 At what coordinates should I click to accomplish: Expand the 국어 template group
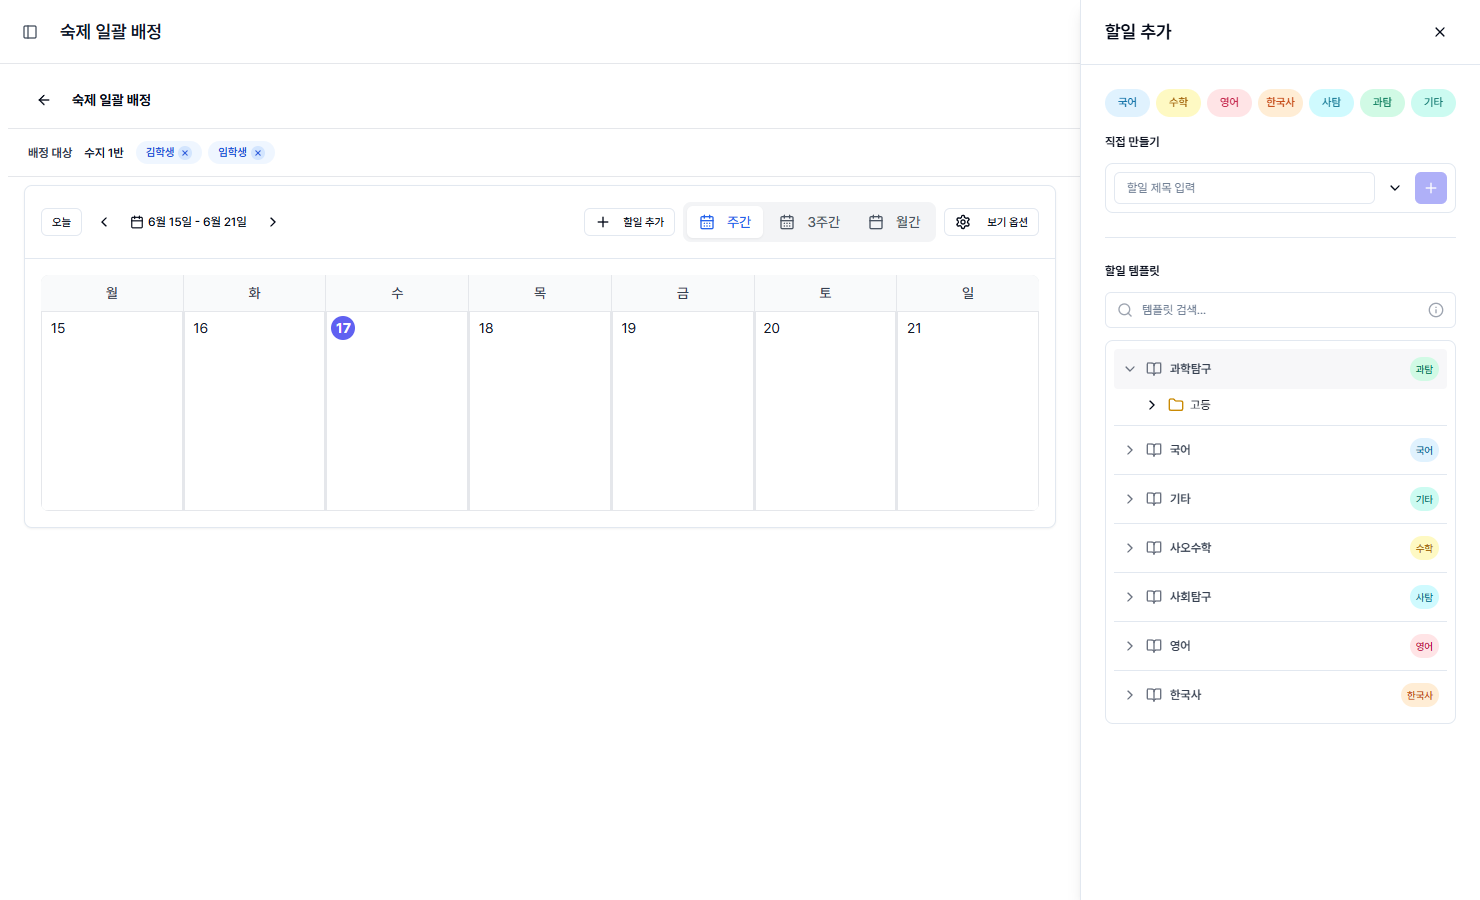(x=1130, y=450)
